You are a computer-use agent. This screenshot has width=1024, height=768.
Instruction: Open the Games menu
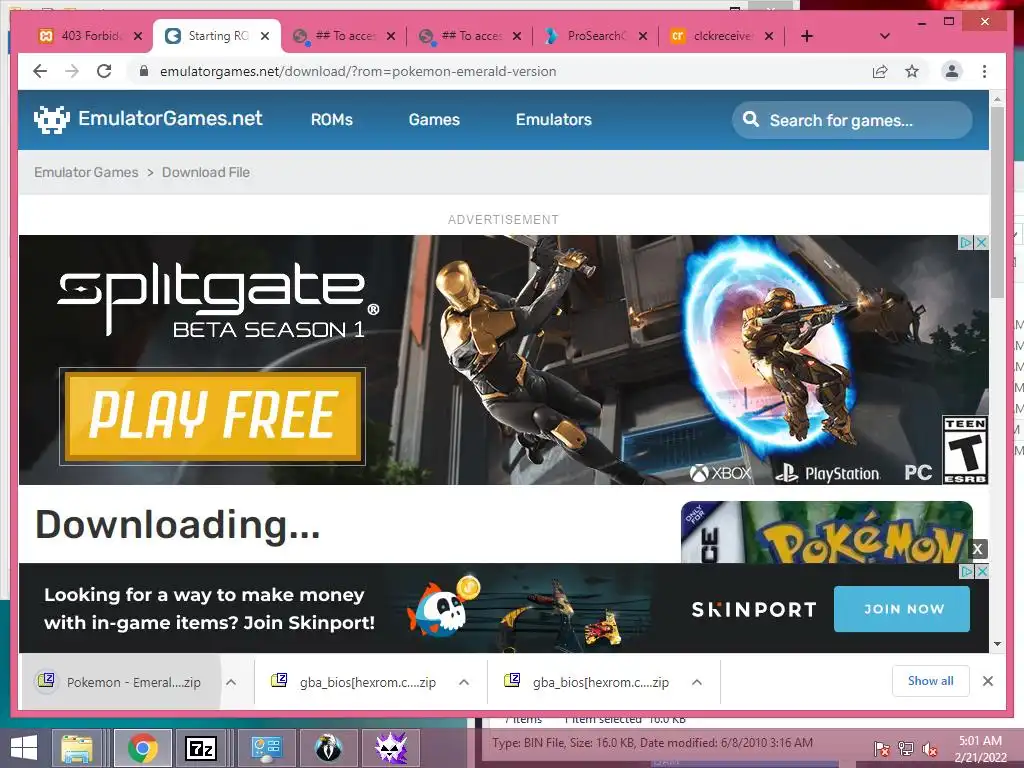coord(434,120)
